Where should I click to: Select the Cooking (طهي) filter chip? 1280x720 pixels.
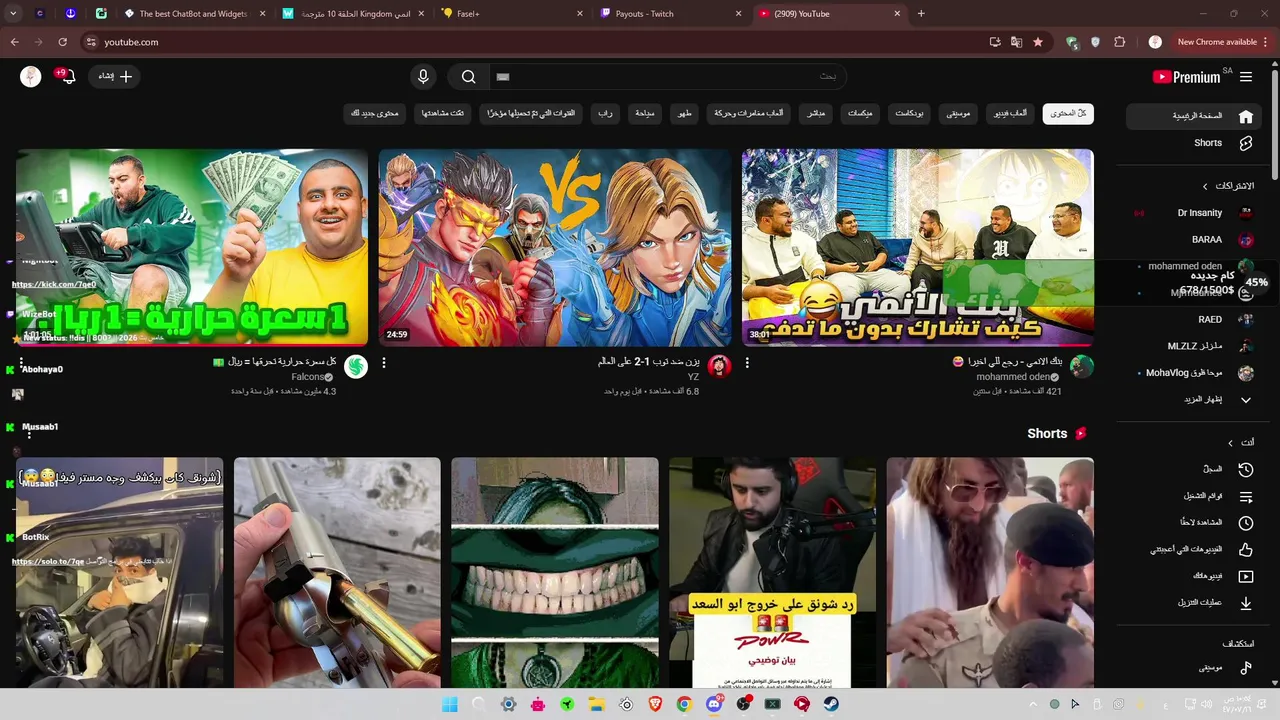coord(683,113)
